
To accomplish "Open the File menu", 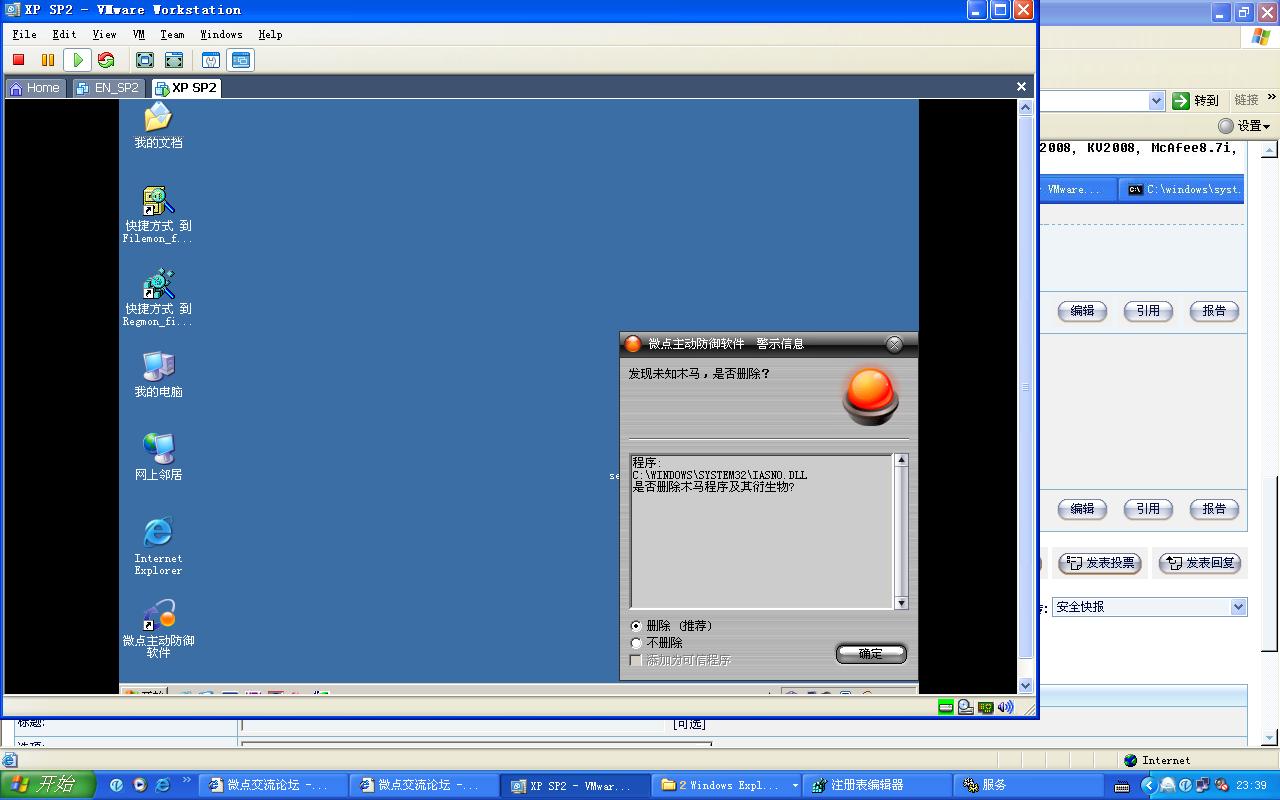I will tap(24, 34).
